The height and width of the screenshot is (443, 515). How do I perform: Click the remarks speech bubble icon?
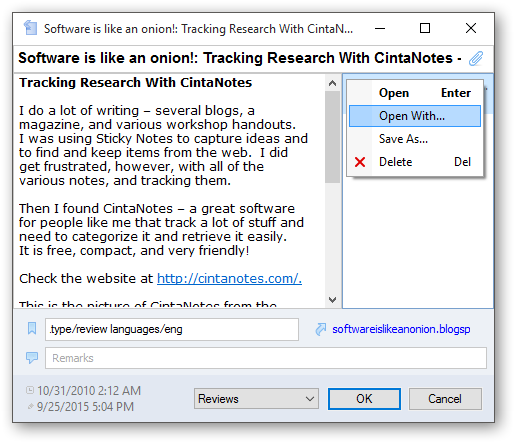(x=32, y=358)
